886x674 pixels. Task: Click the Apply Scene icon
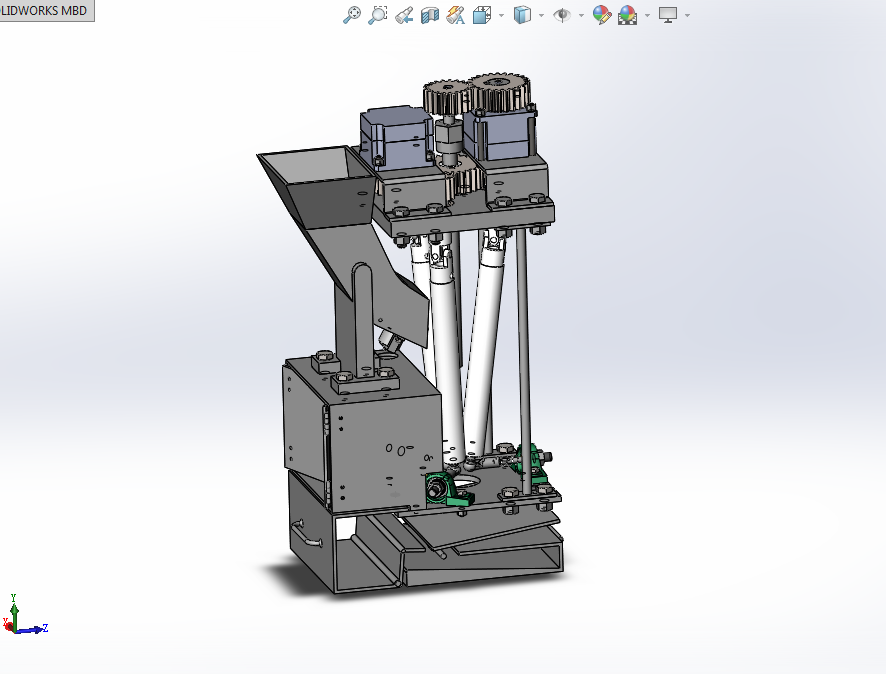[x=627, y=15]
